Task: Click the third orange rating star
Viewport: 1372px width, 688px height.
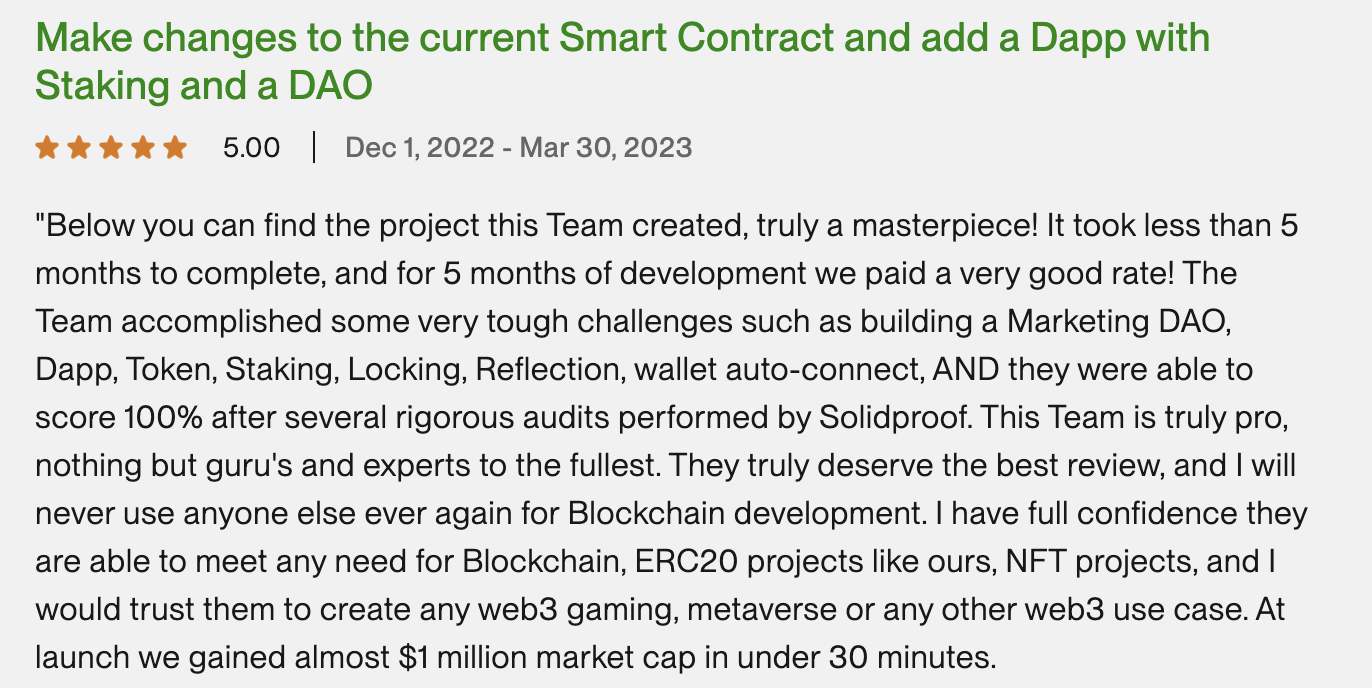Action: (x=111, y=148)
